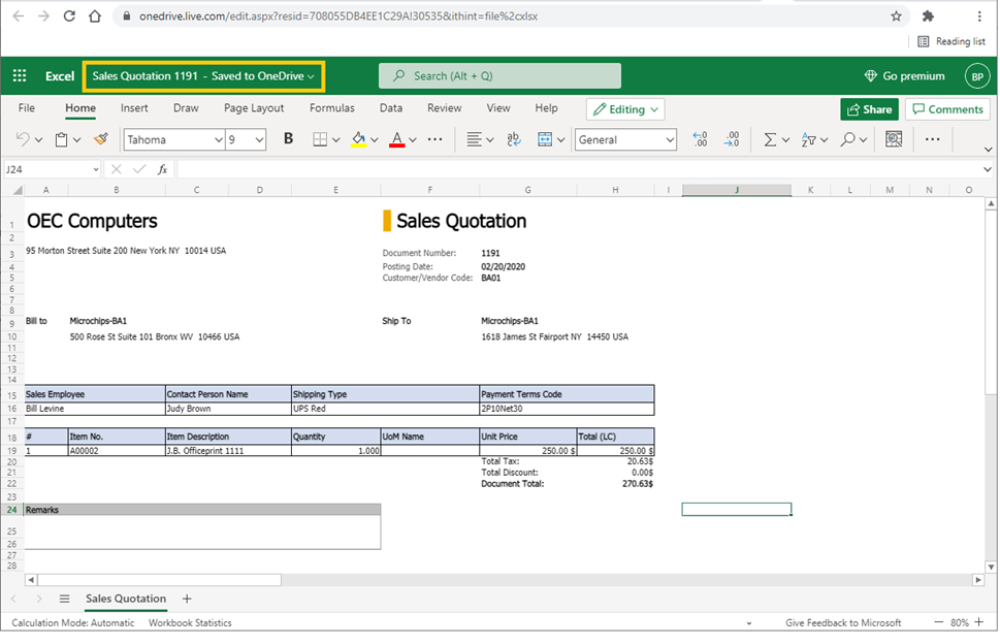Switch to the Formulas tab
This screenshot has height=632, width=1000.
pyautogui.click(x=332, y=108)
